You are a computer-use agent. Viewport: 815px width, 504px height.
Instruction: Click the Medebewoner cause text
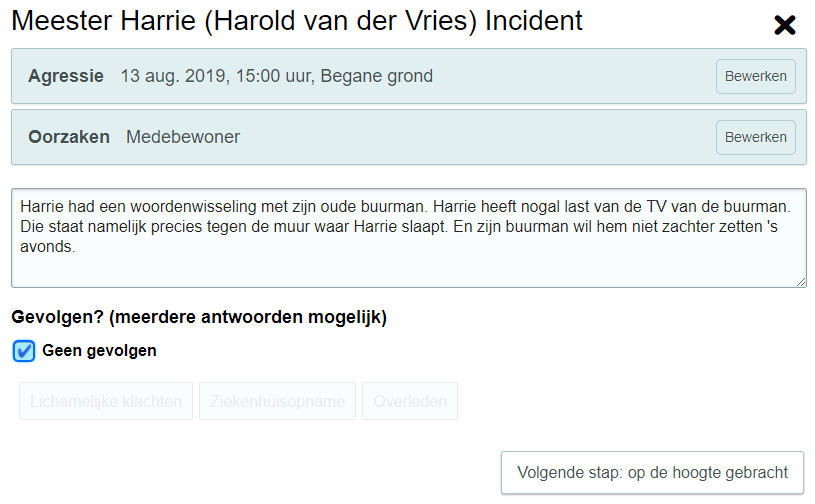[183, 137]
